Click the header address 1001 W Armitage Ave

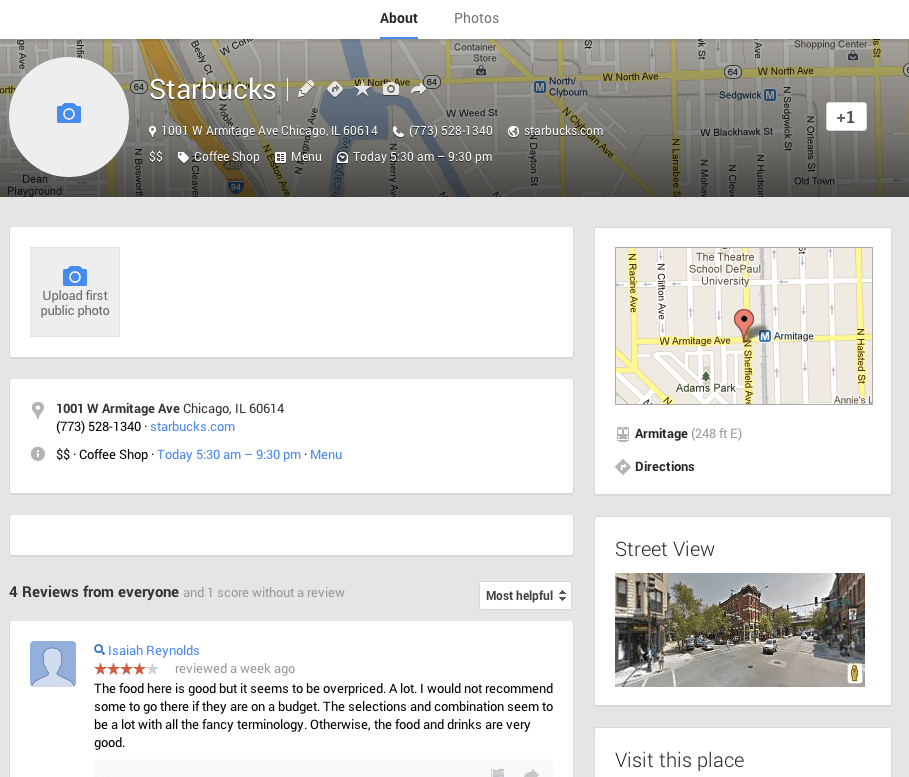(x=269, y=131)
